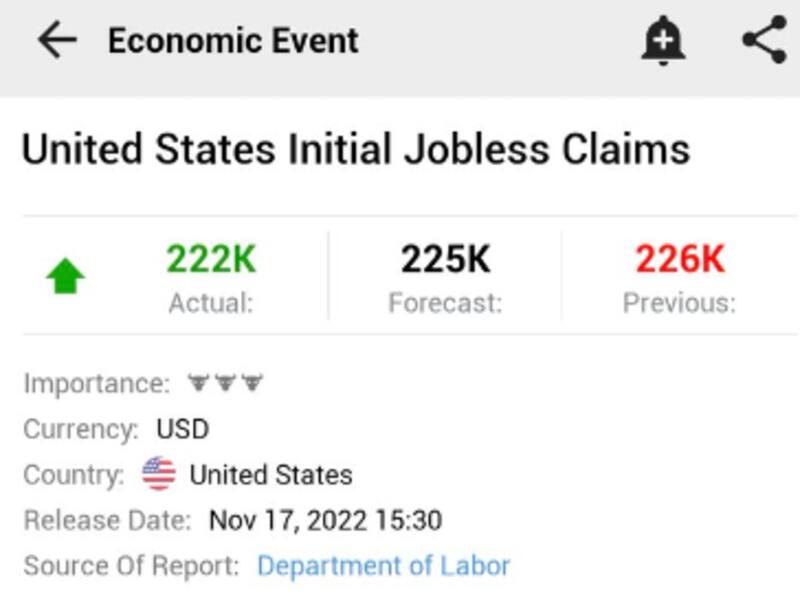Add an alert with the bell icon
This screenshot has width=800, height=605.
[x=662, y=41]
